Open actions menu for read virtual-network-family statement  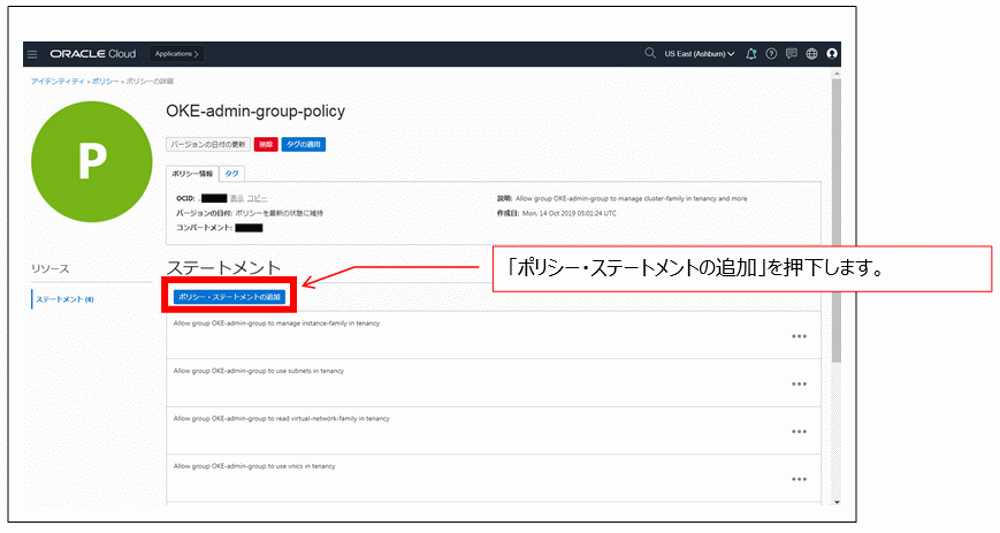tap(799, 432)
